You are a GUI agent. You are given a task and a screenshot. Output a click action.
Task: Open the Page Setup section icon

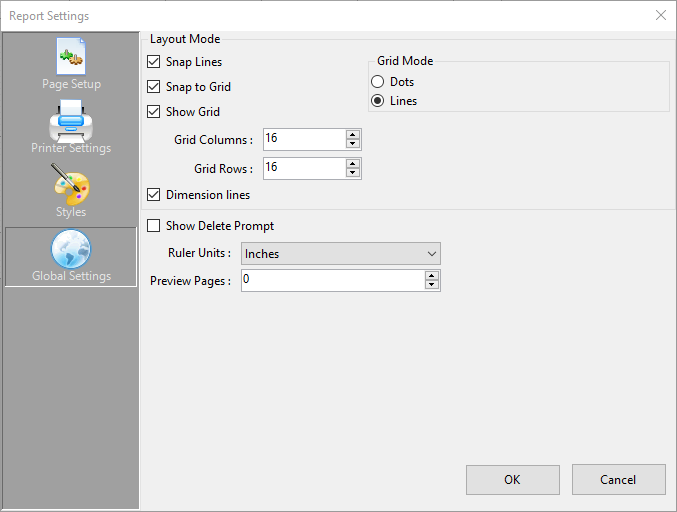point(71,57)
